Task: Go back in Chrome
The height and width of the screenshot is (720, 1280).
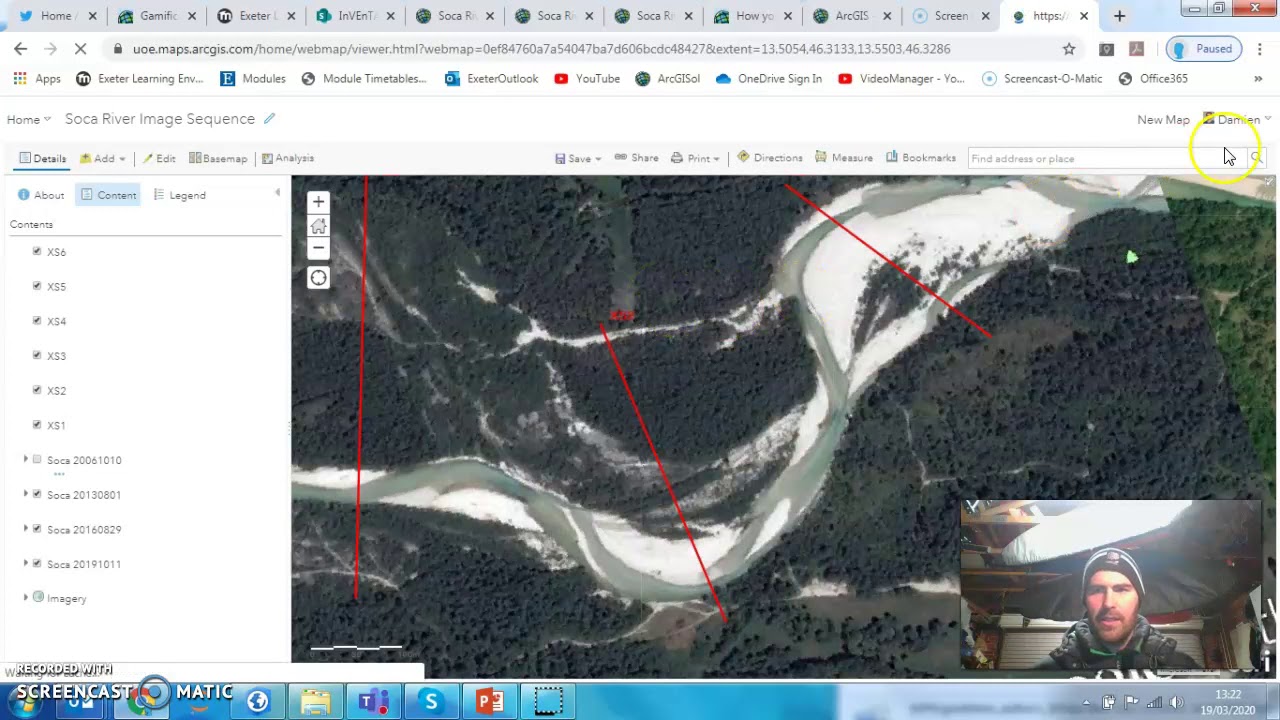Action: point(21,48)
